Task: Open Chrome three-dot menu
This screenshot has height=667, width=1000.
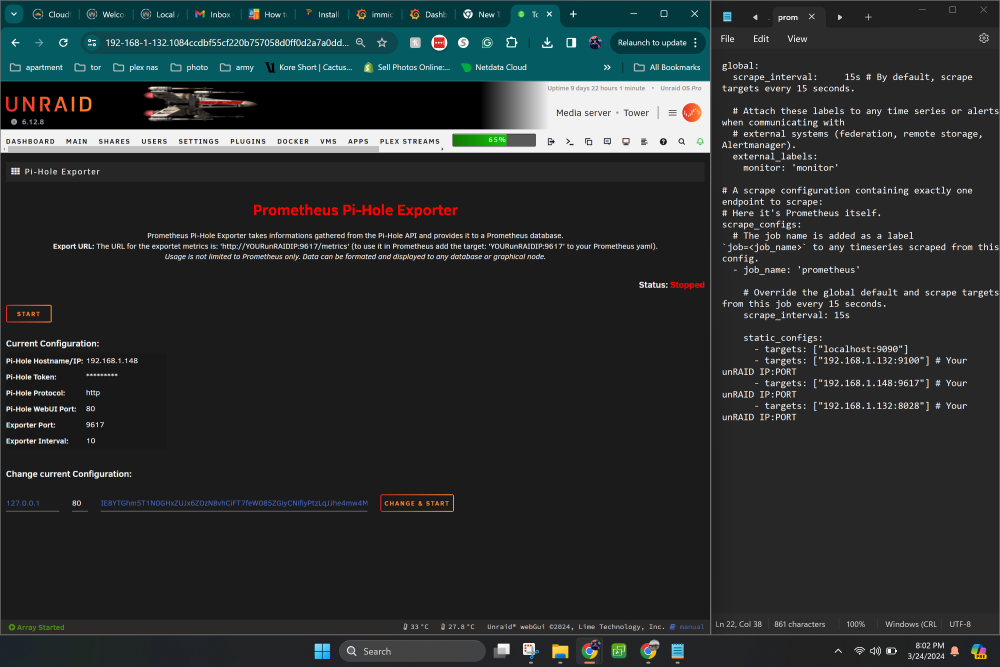Action: coord(695,43)
